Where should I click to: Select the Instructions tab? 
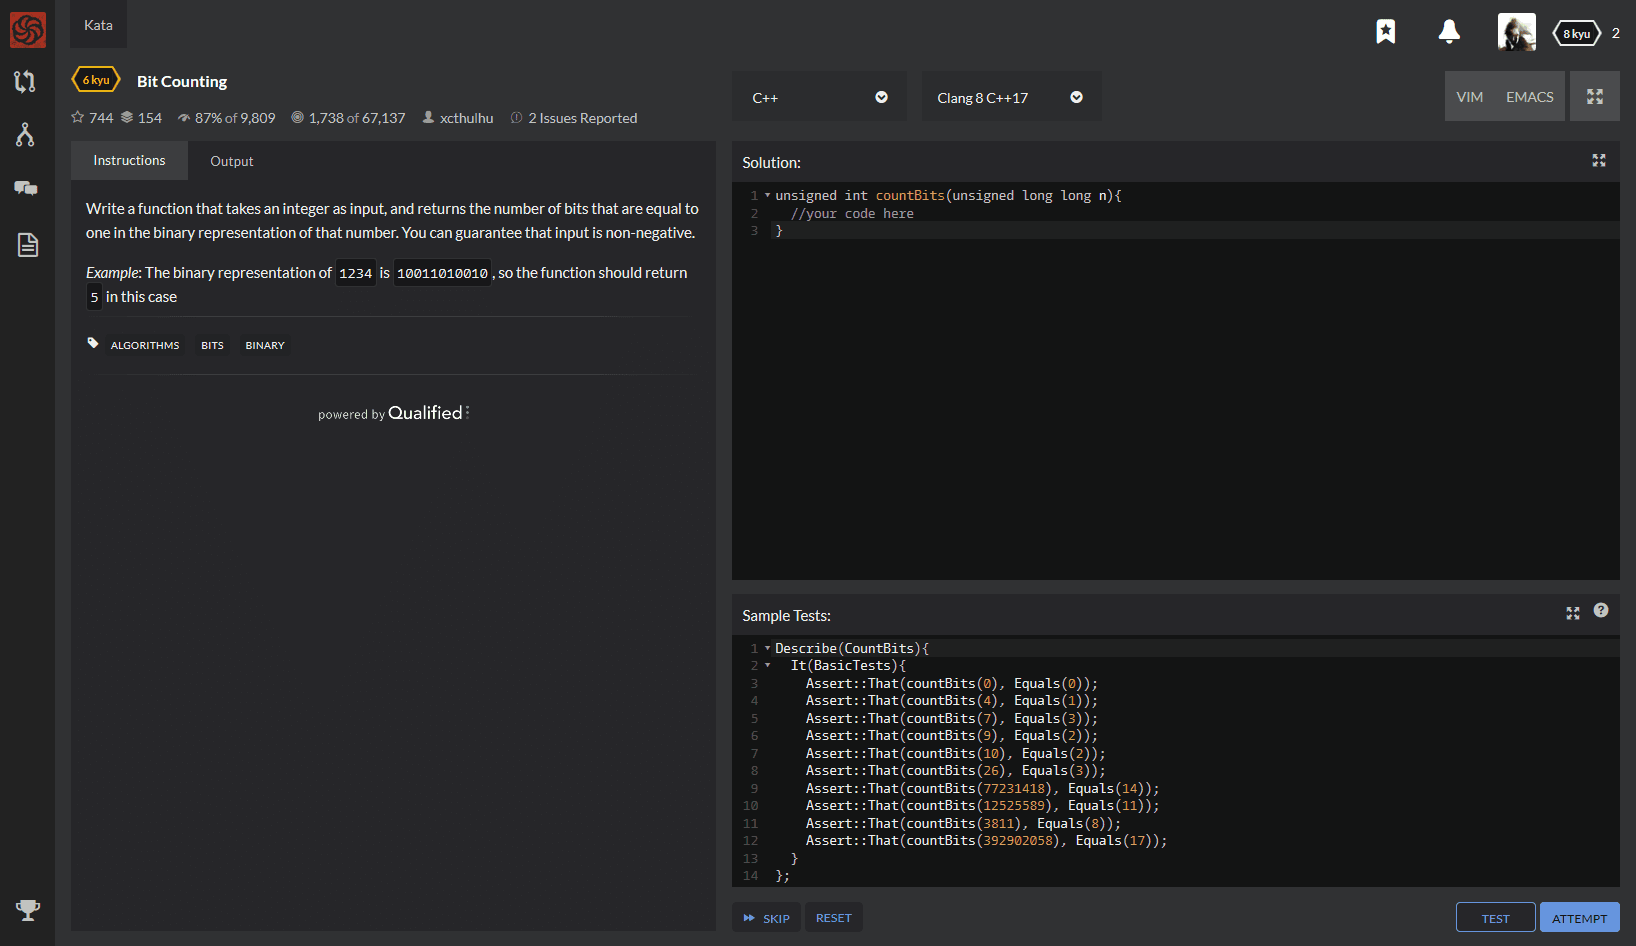pyautogui.click(x=129, y=160)
